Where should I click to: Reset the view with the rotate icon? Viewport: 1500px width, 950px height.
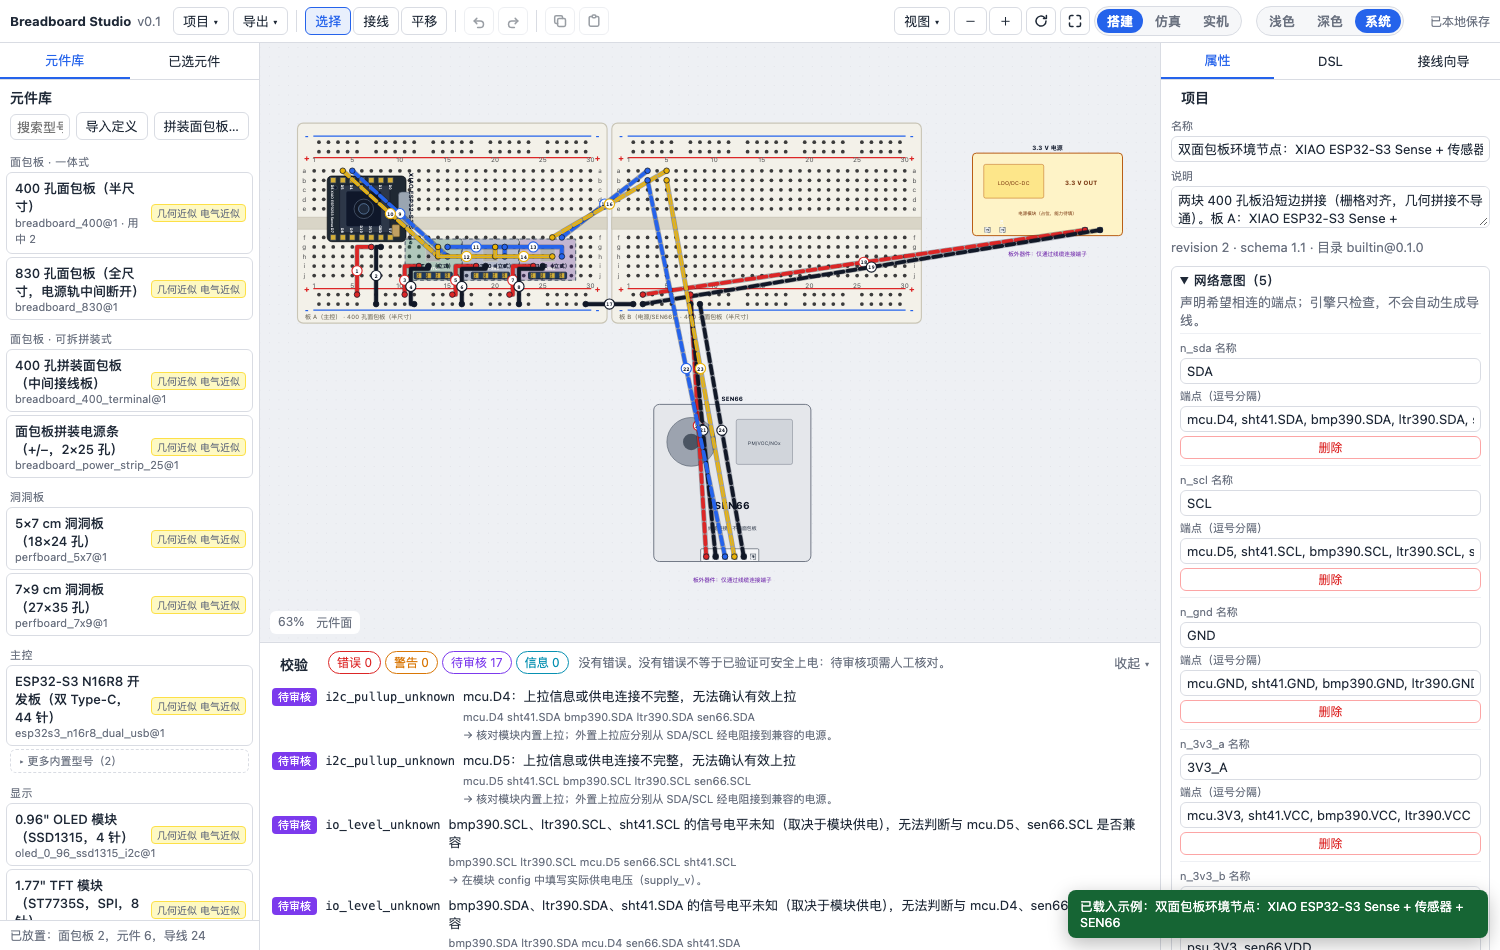point(1041,21)
